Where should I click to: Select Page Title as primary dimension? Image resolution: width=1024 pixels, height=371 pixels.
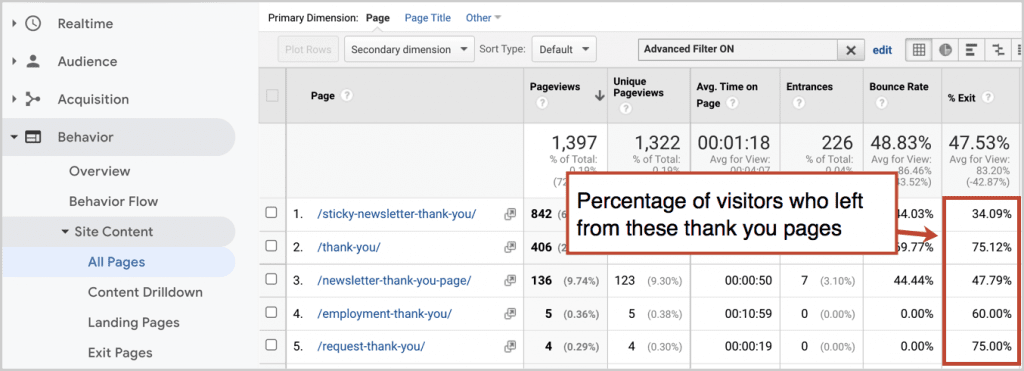[x=428, y=18]
